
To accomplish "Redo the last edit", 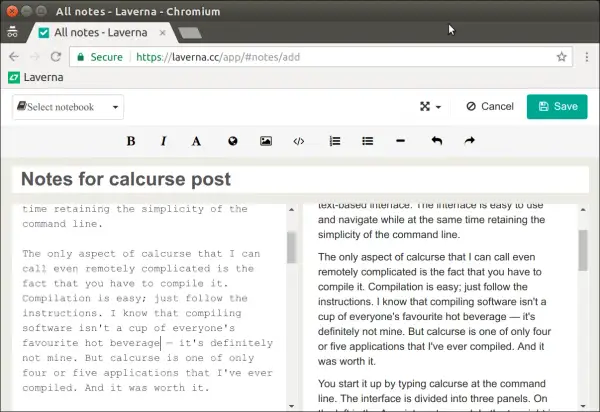I will pos(470,141).
